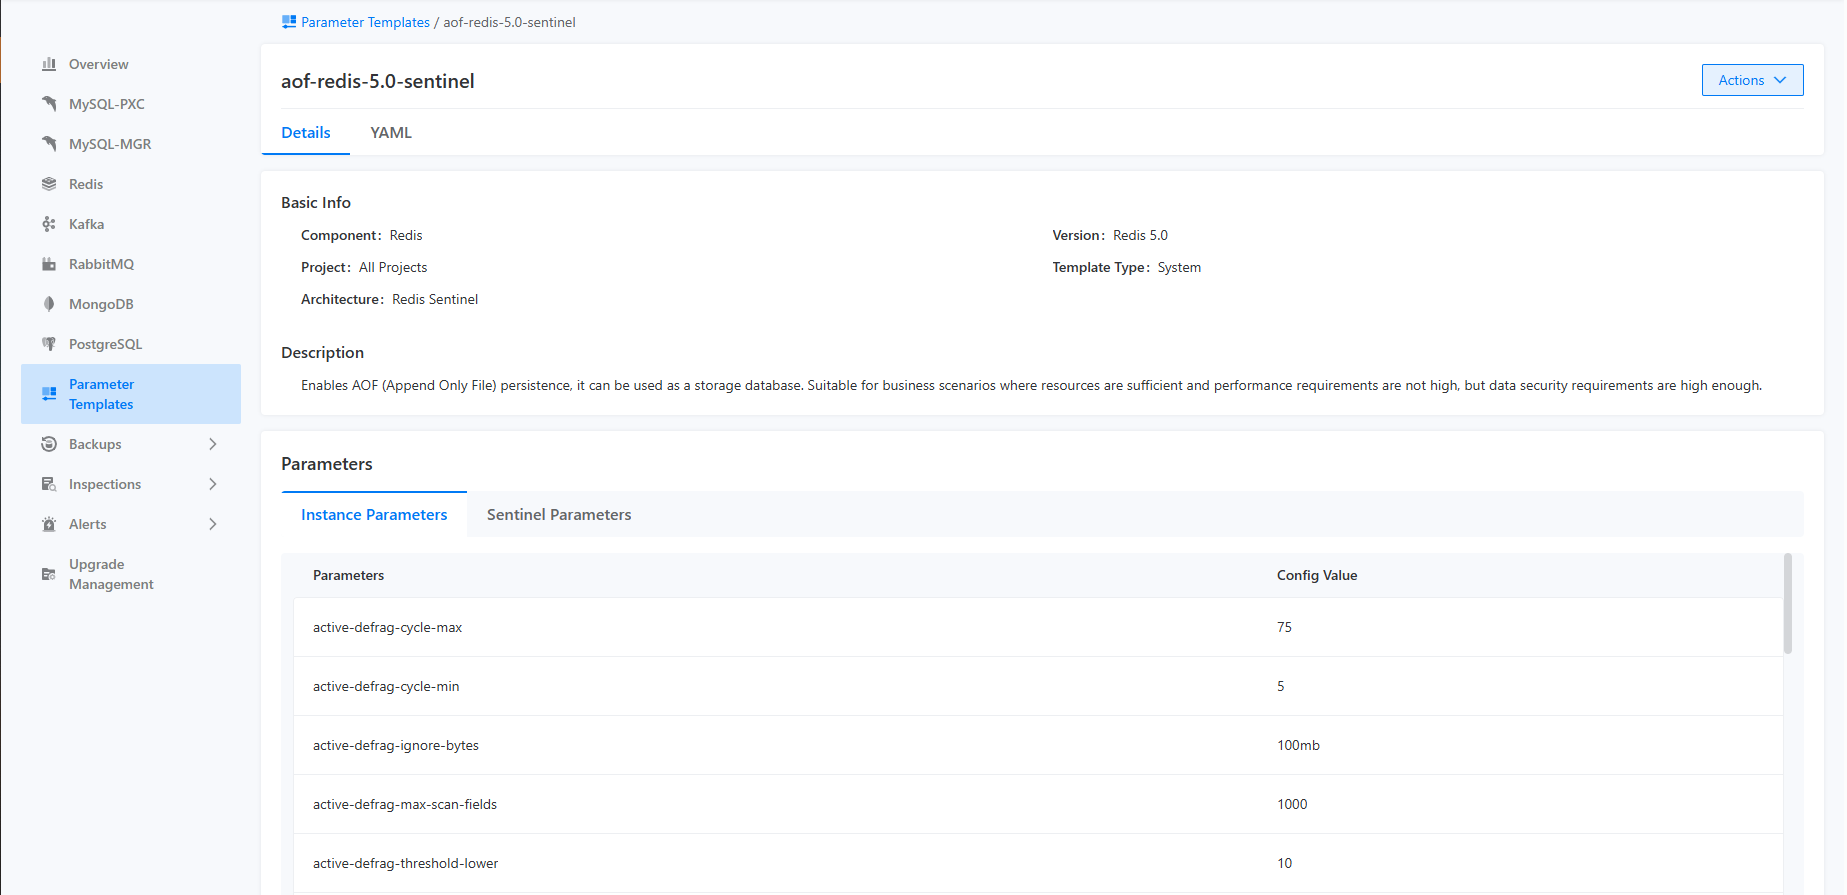This screenshot has width=1847, height=895.
Task: Click the PostgreSQL elephant icon
Action: point(49,344)
